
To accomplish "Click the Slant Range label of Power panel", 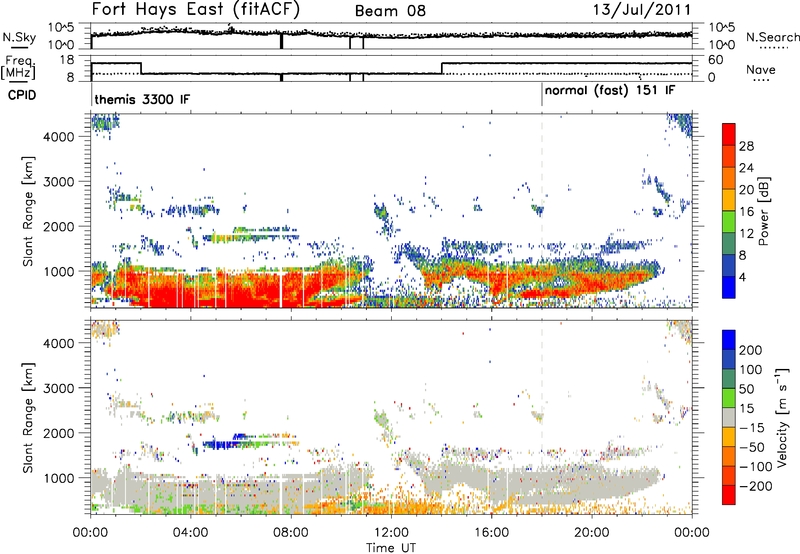I will pos(28,211).
